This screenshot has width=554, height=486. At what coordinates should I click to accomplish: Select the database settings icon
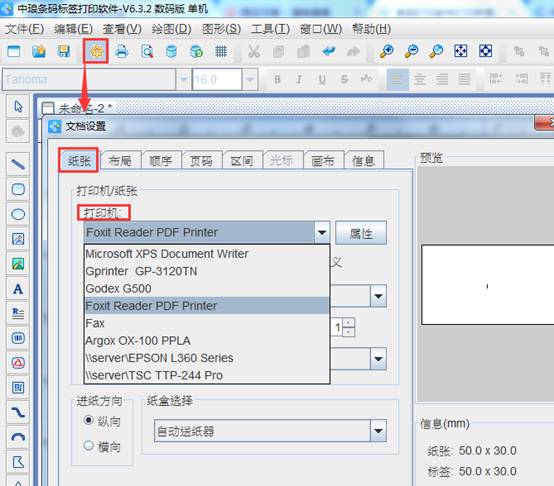pyautogui.click(x=171, y=52)
